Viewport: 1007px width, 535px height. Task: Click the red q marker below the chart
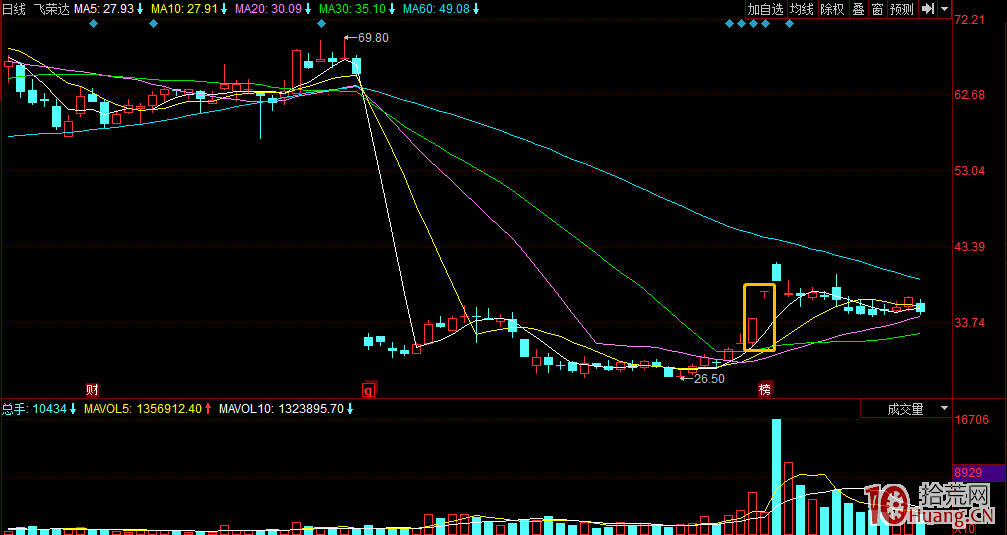[x=369, y=389]
